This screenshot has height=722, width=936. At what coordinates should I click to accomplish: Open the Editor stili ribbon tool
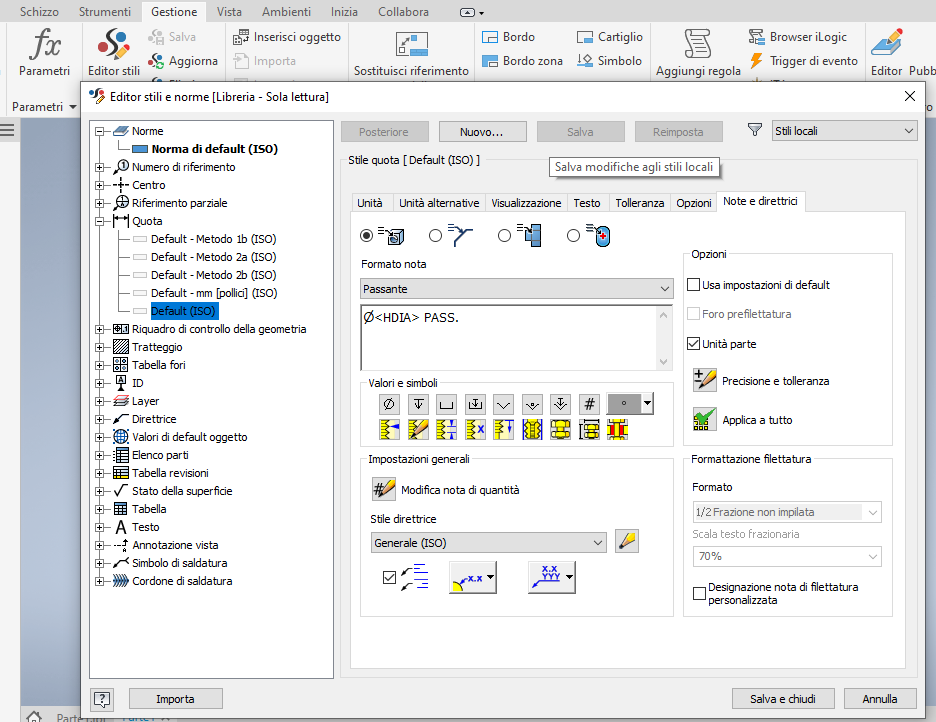click(114, 53)
